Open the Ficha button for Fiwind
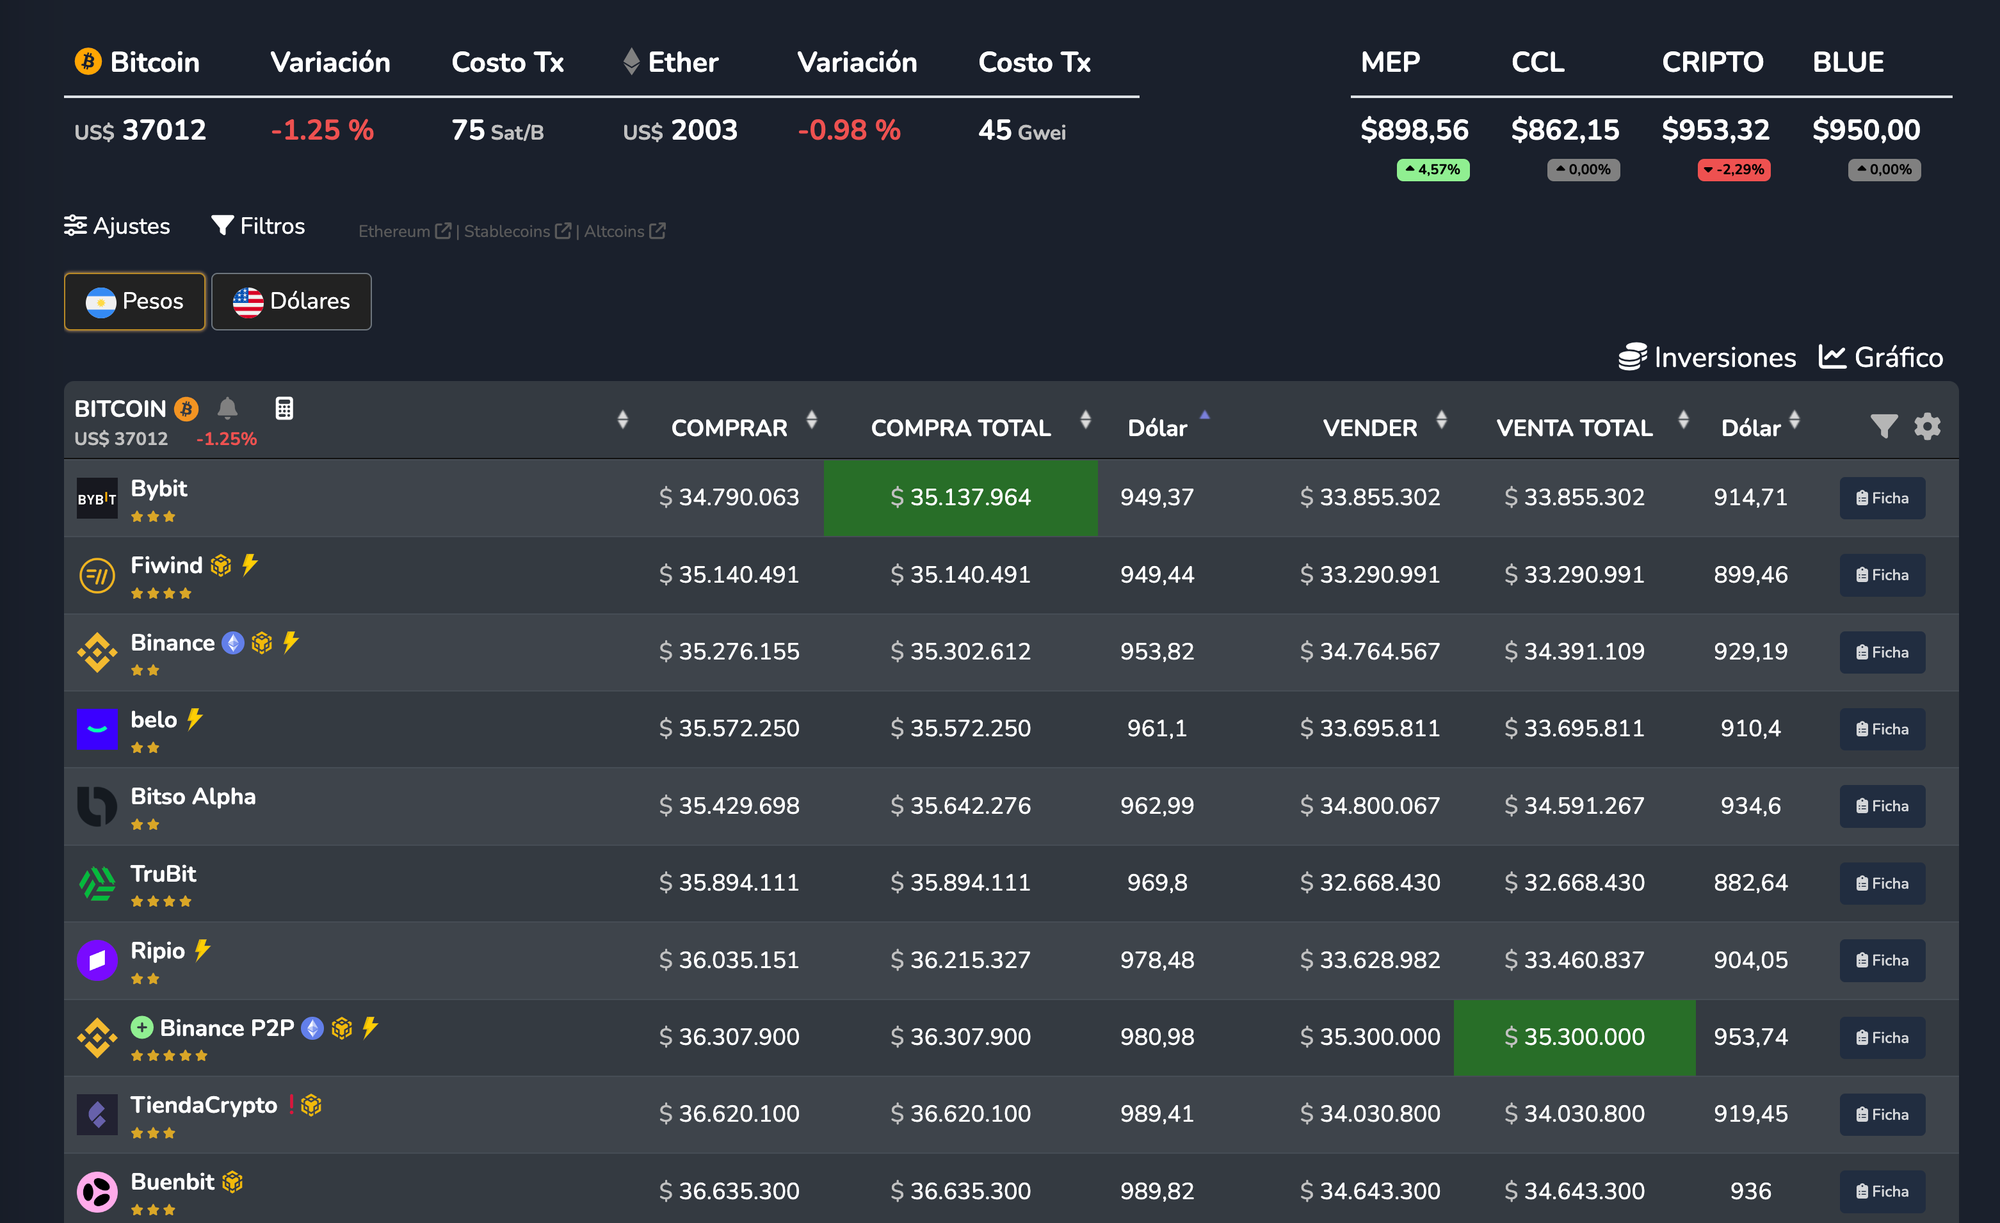The image size is (2000, 1223). tap(1883, 575)
